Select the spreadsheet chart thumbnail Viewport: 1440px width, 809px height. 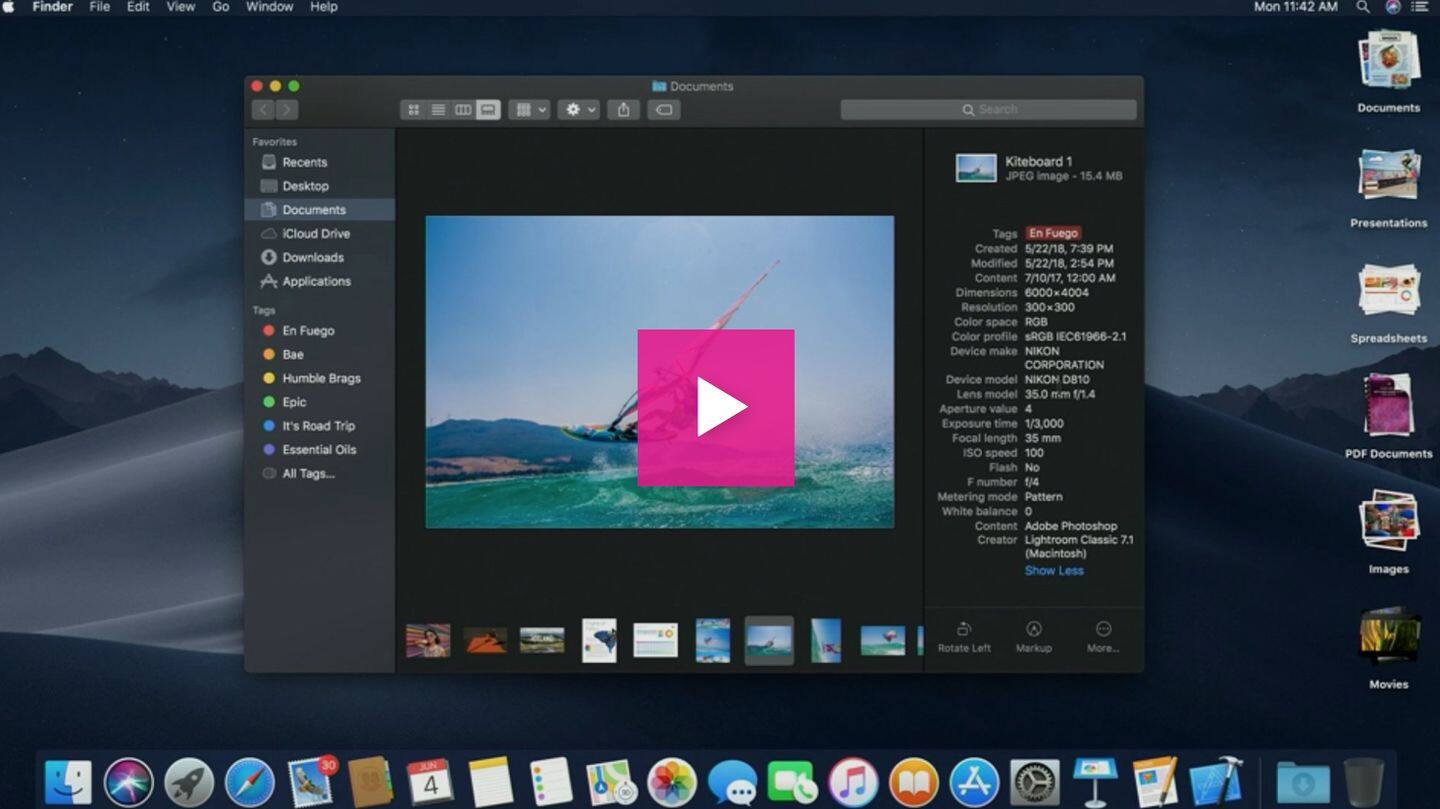pyautogui.click(x=656, y=641)
